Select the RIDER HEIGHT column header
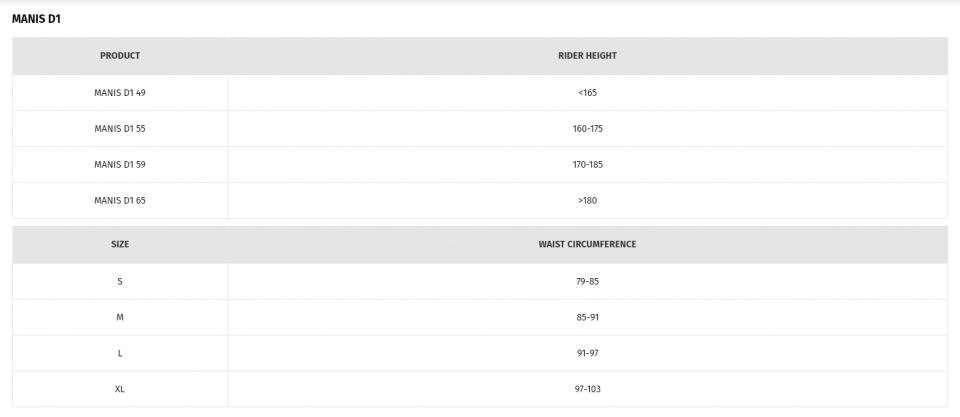Viewport: 960px width, 417px height. (587, 56)
